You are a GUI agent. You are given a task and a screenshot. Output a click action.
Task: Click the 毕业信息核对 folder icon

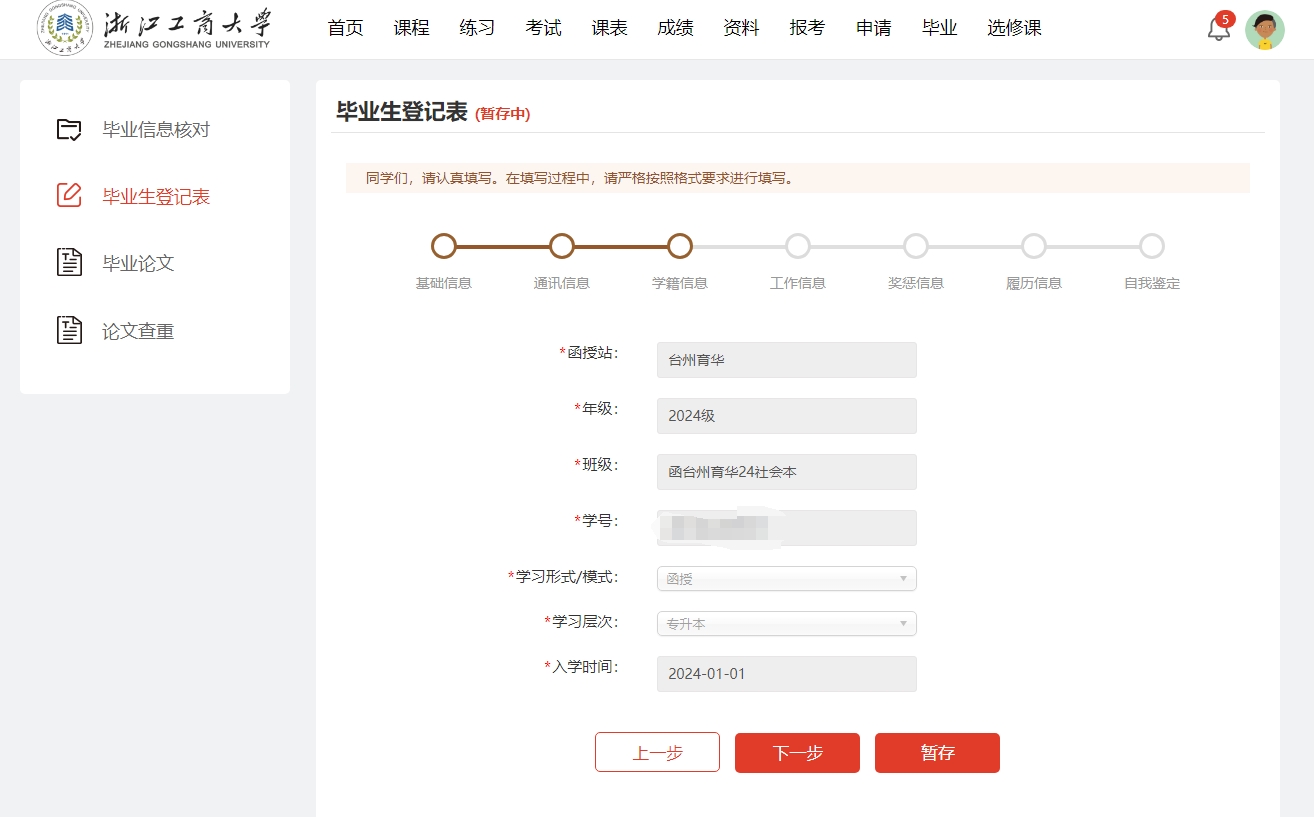point(69,130)
